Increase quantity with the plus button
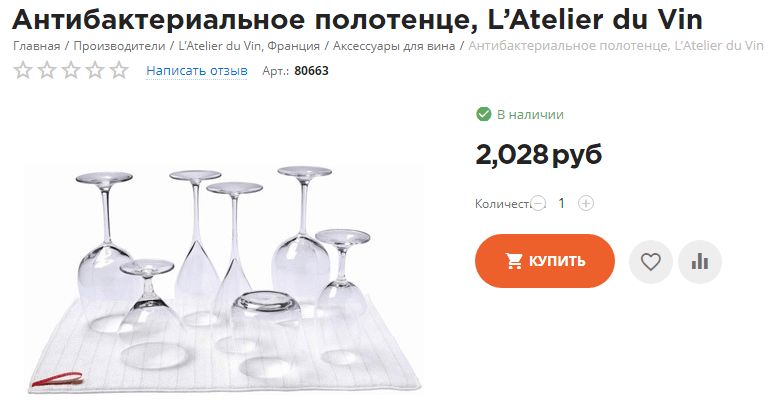The width and height of the screenshot is (780, 408). click(x=586, y=203)
